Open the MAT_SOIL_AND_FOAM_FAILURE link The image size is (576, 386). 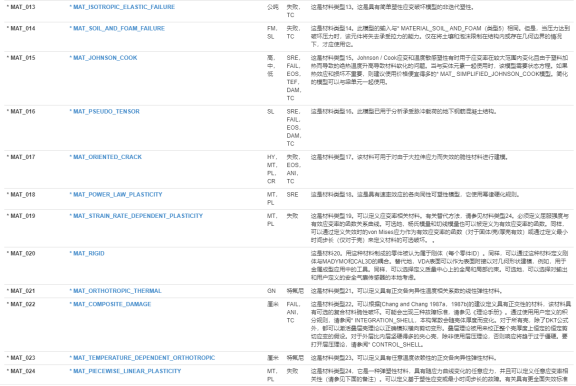117,28
